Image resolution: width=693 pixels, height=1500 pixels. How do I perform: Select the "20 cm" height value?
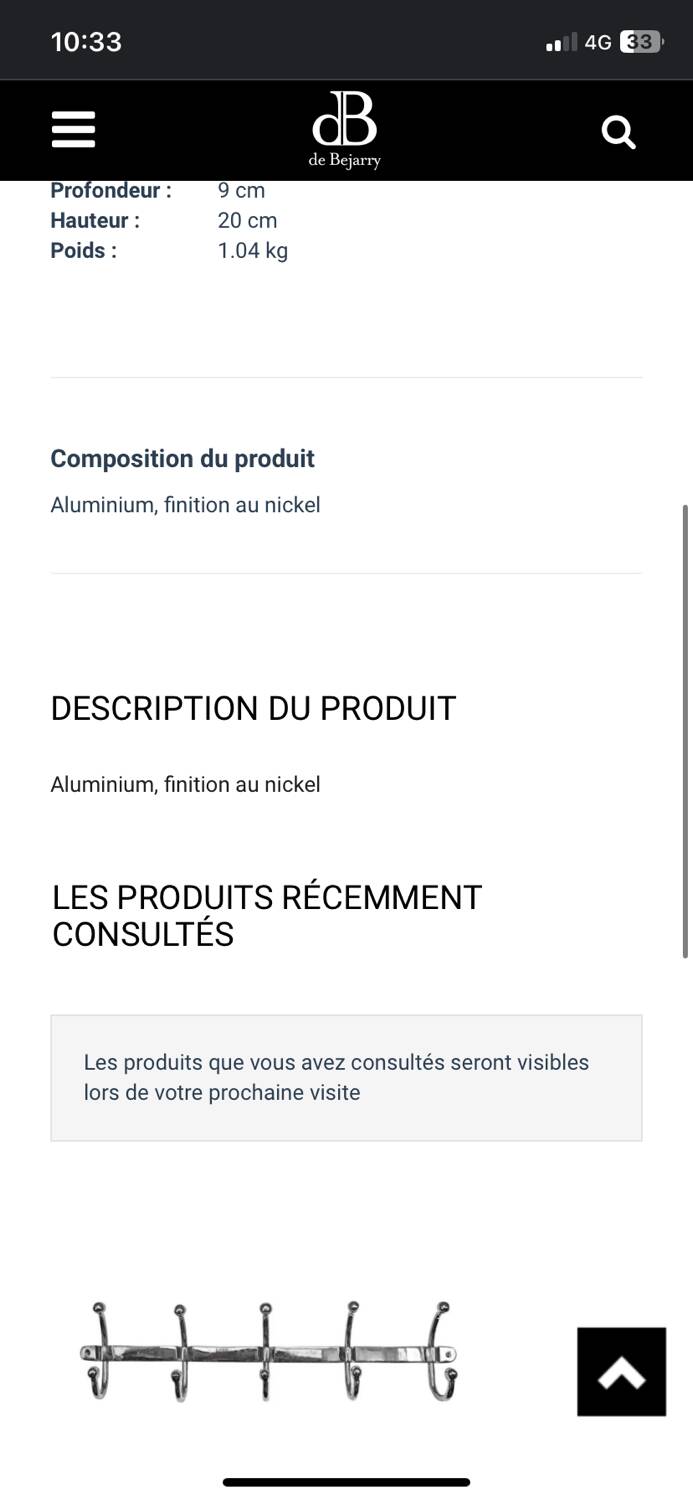247,221
